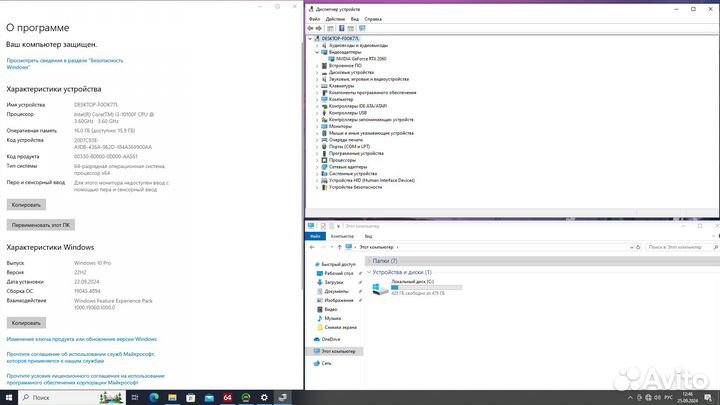
Task: Open Видео in navigation pane
Action: pos(331,309)
